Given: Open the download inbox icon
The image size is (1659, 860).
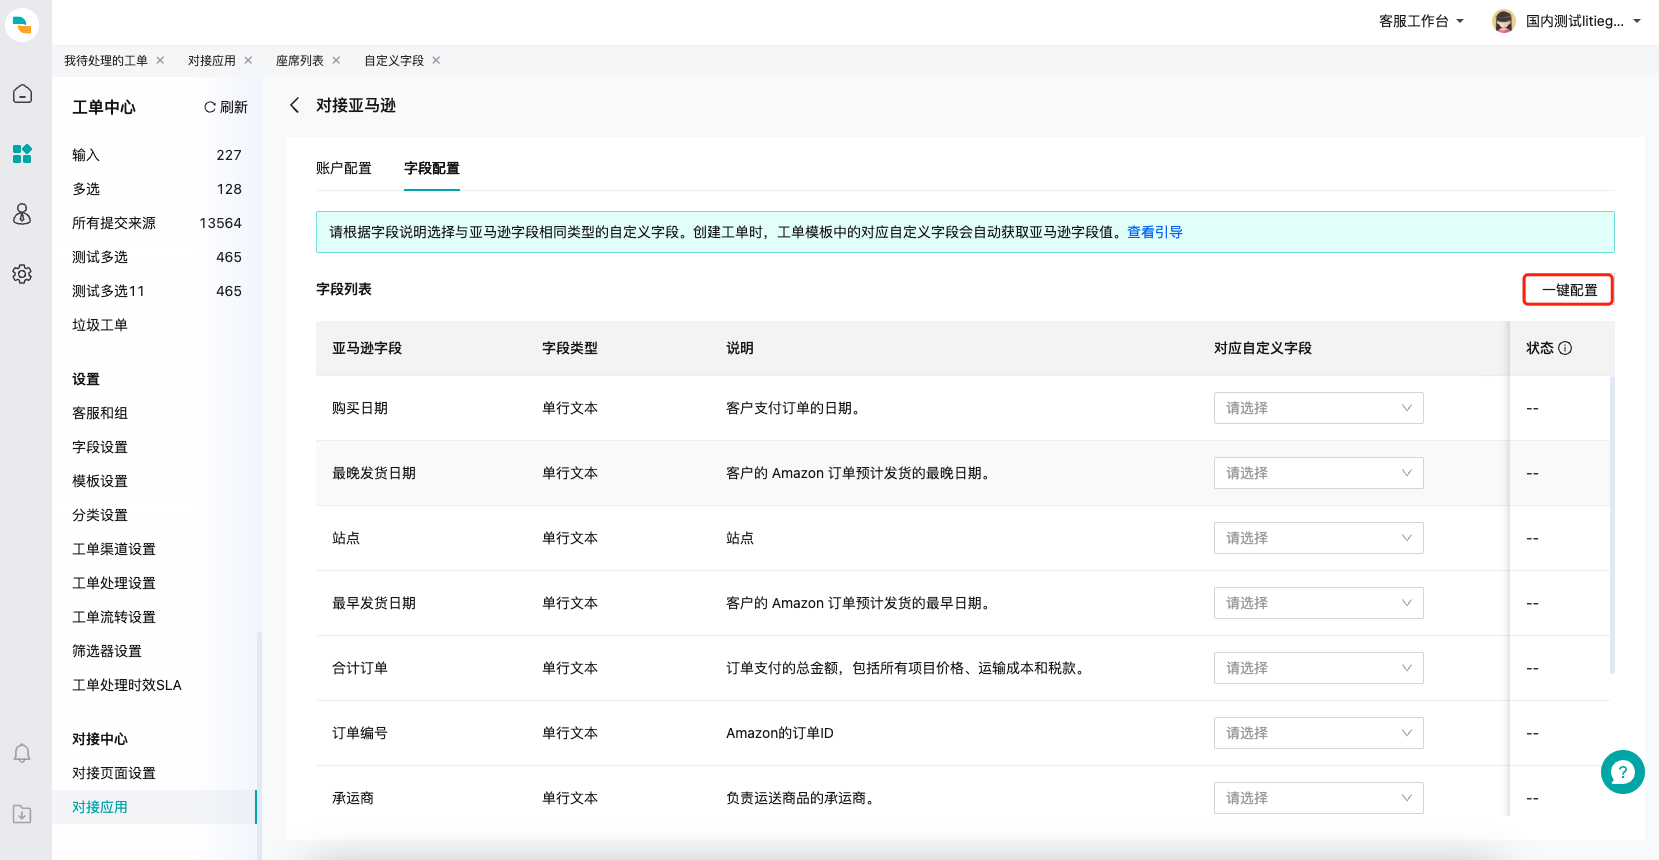Looking at the screenshot, I should 22,814.
